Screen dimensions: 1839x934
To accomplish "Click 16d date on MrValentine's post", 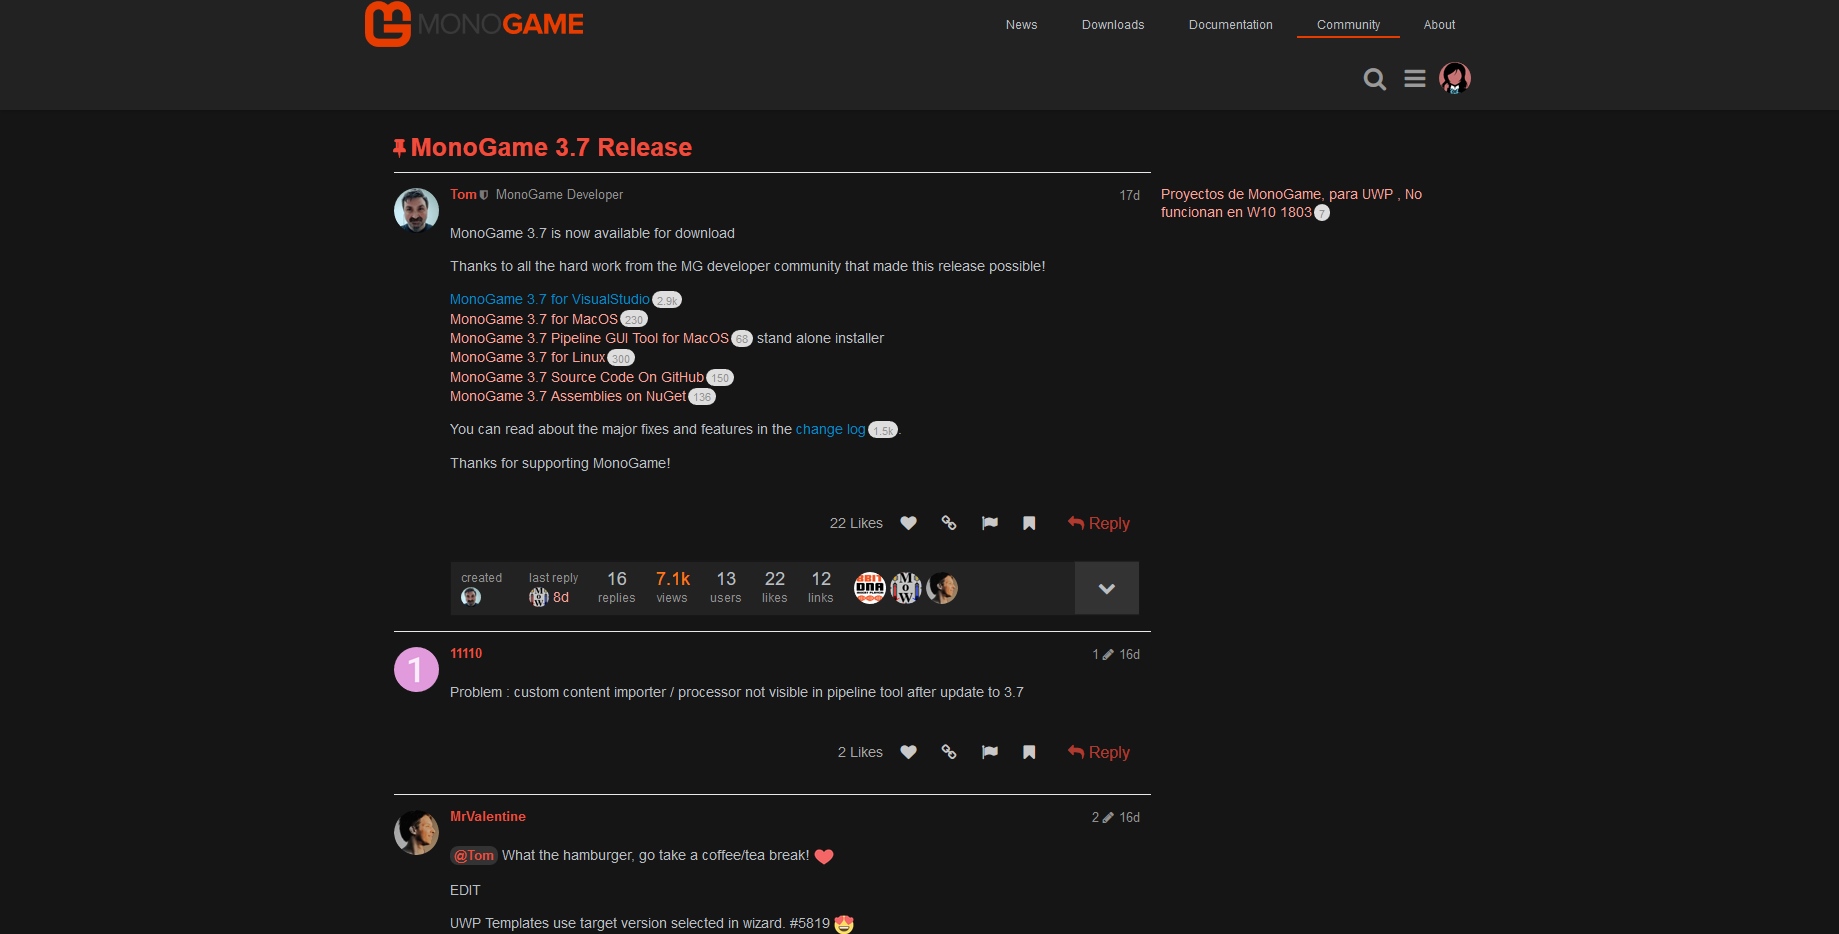I will pyautogui.click(x=1129, y=817).
